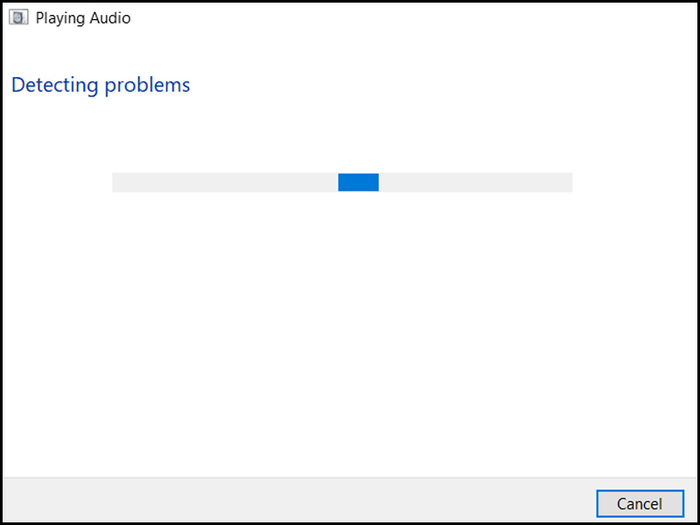Click the word Detecting in the heading
This screenshot has width=700, height=525.
tap(54, 85)
